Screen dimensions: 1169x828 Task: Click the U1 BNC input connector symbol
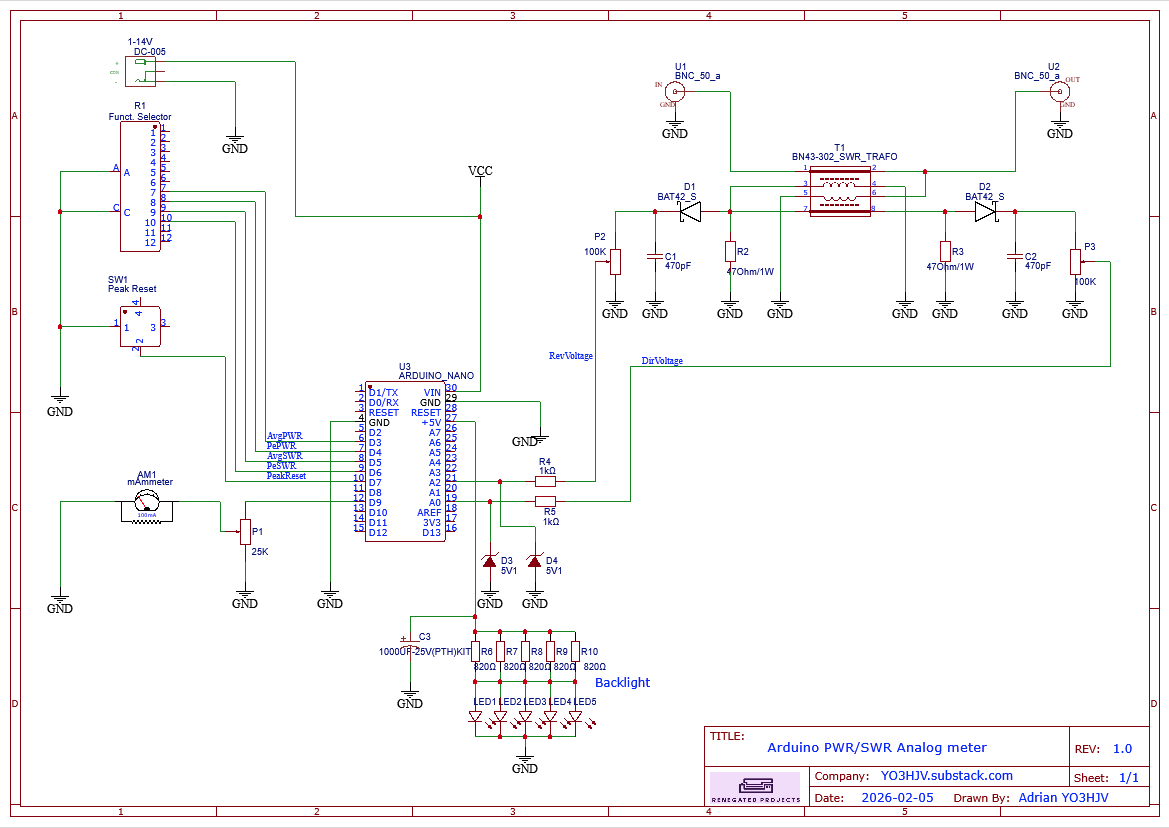(x=675, y=92)
